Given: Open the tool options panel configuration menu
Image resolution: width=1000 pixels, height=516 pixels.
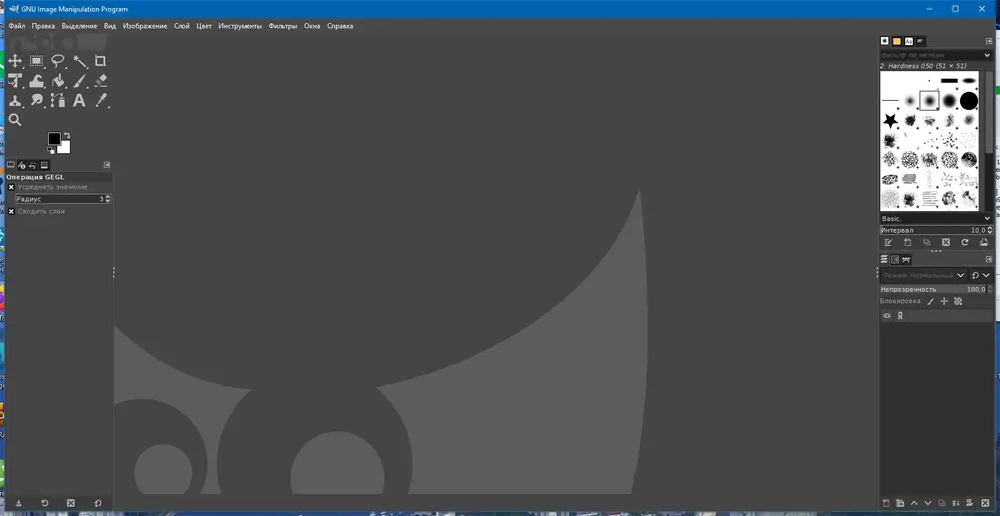Looking at the screenshot, I should [107, 165].
